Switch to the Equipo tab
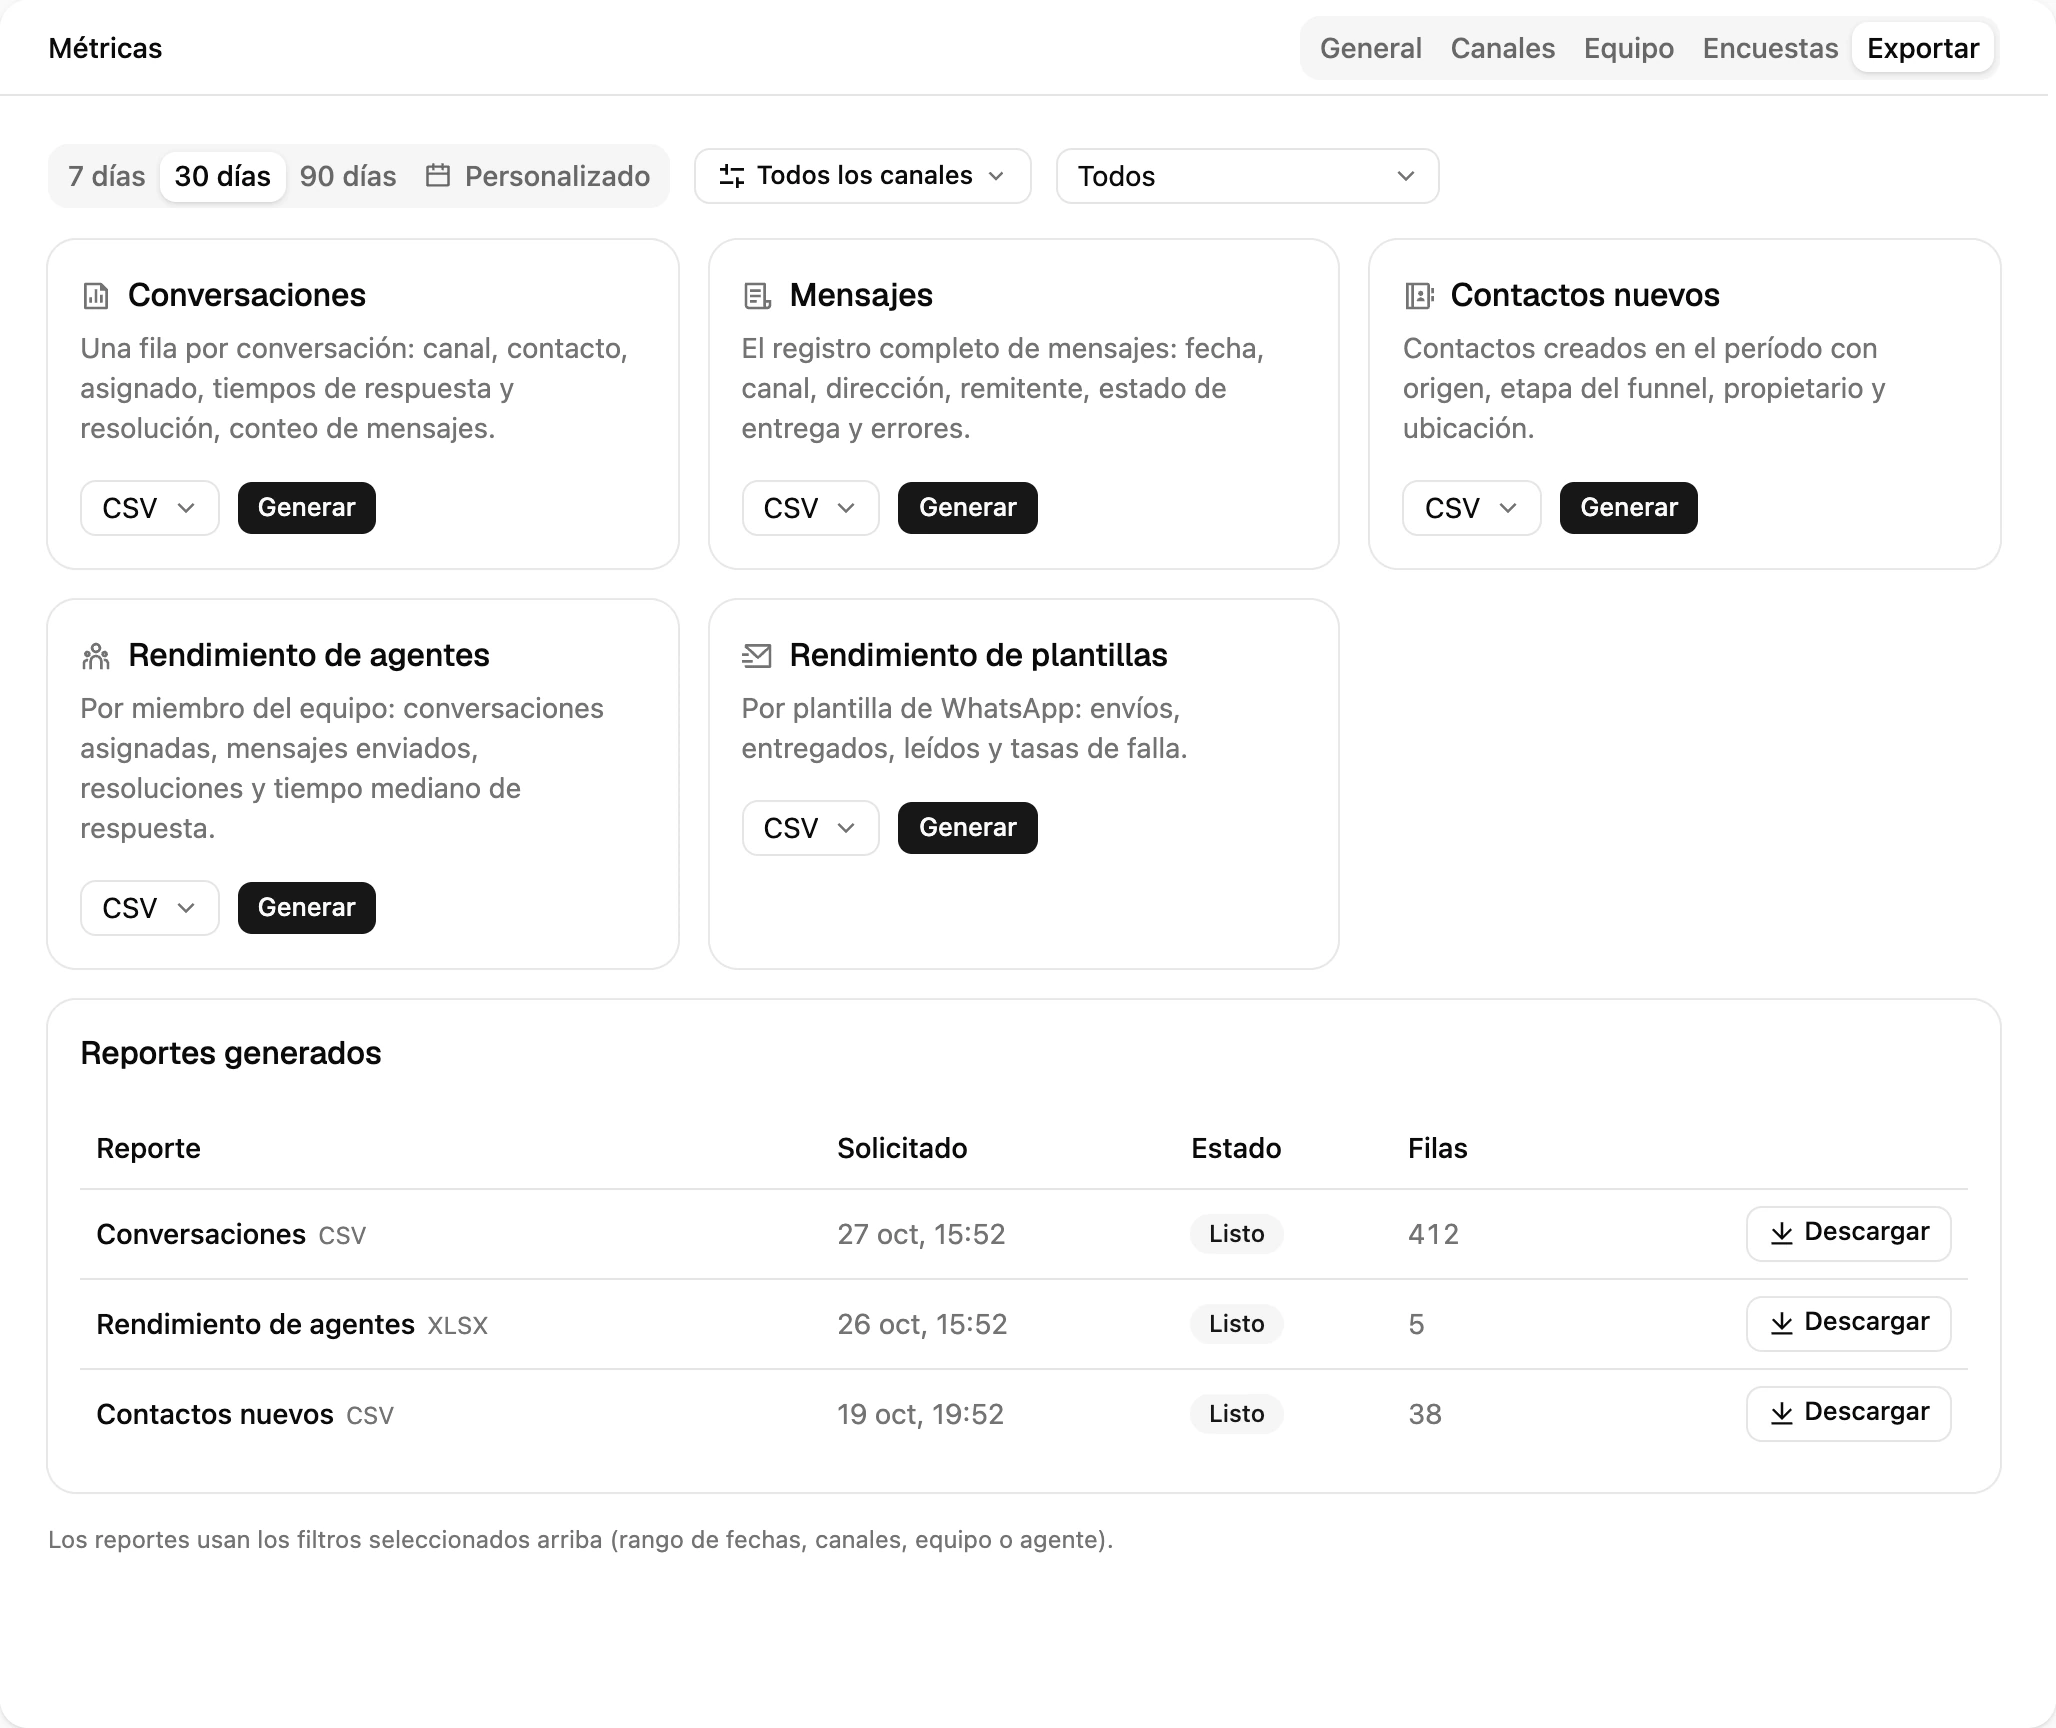 point(1629,48)
